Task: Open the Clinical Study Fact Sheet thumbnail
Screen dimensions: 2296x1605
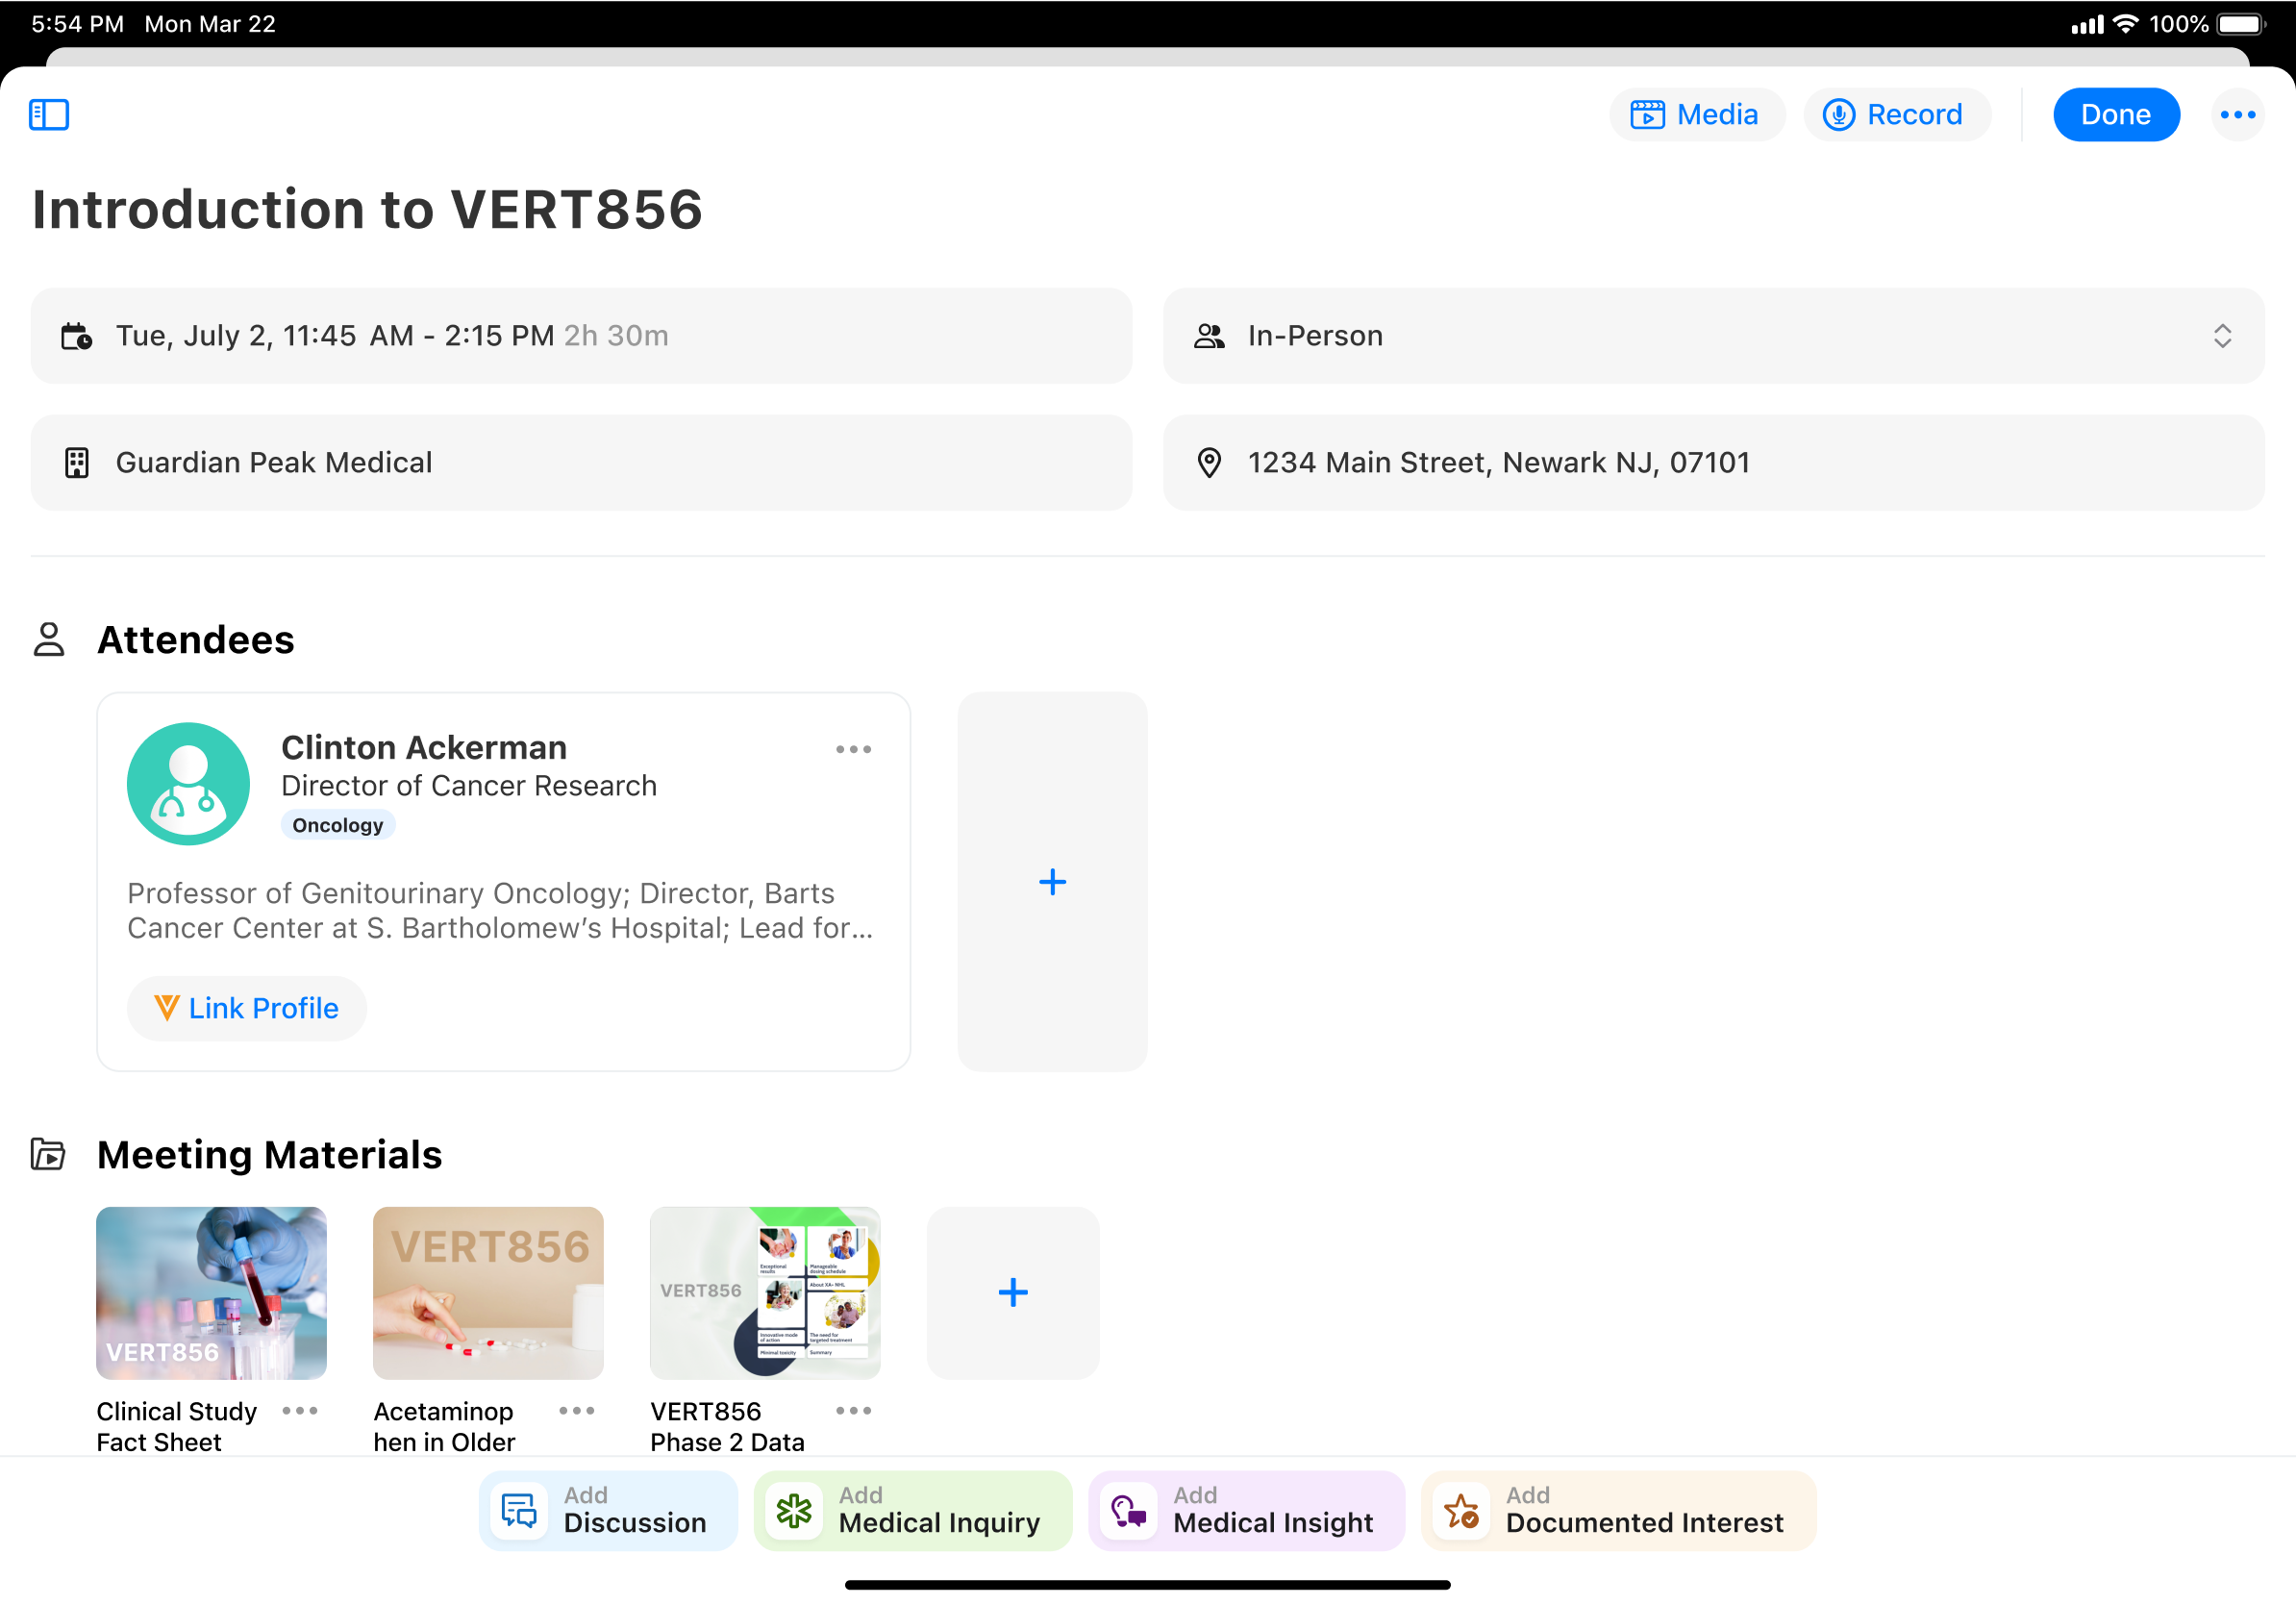Action: [x=211, y=1292]
